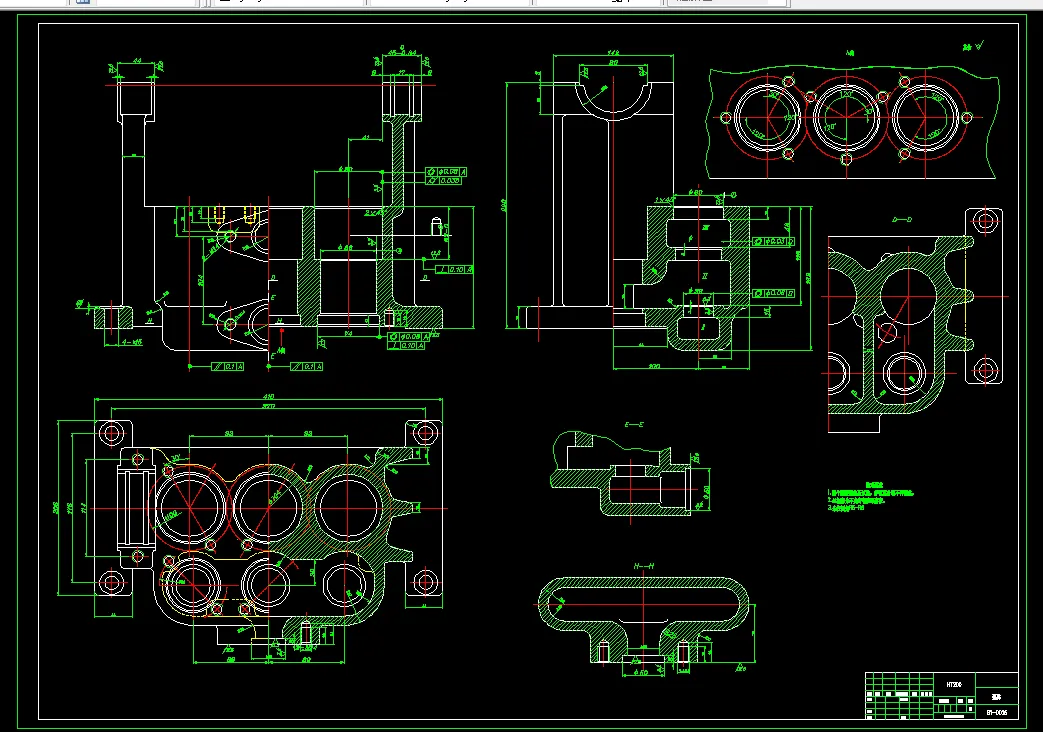This screenshot has height=732, width=1043.
Task: Pick the "450" overall length dimension text
Action: [268, 397]
